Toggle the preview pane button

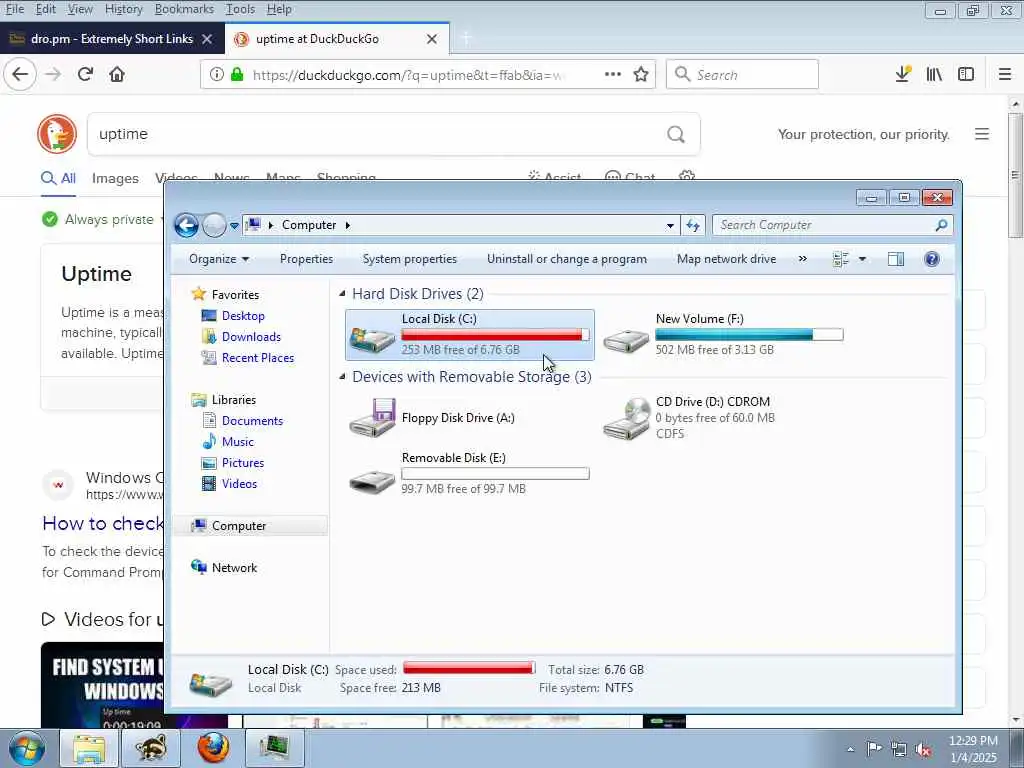point(896,259)
